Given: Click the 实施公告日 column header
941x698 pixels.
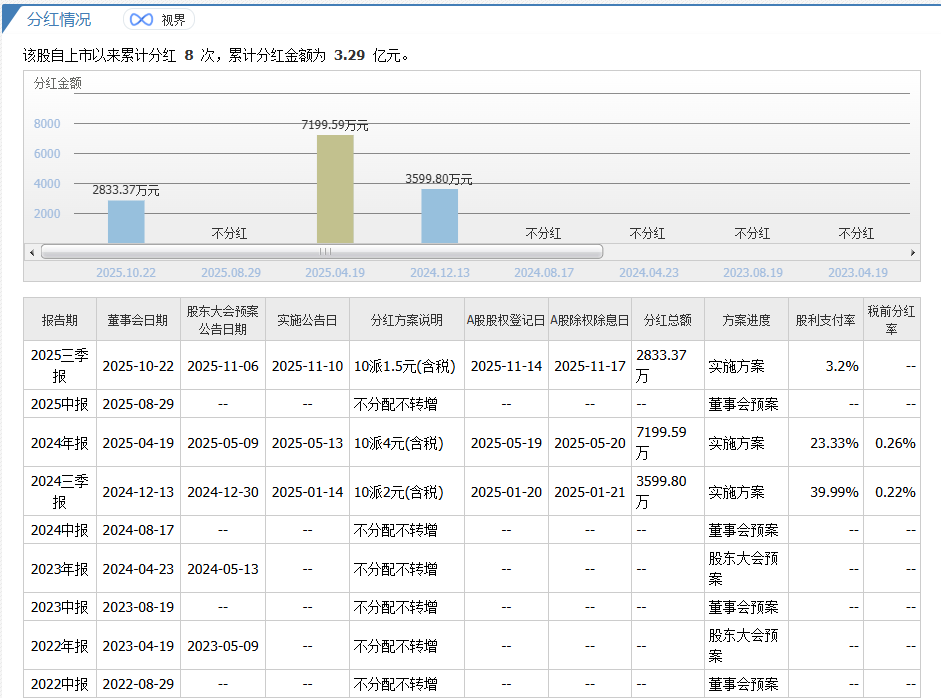Looking at the screenshot, I should coord(307,320).
